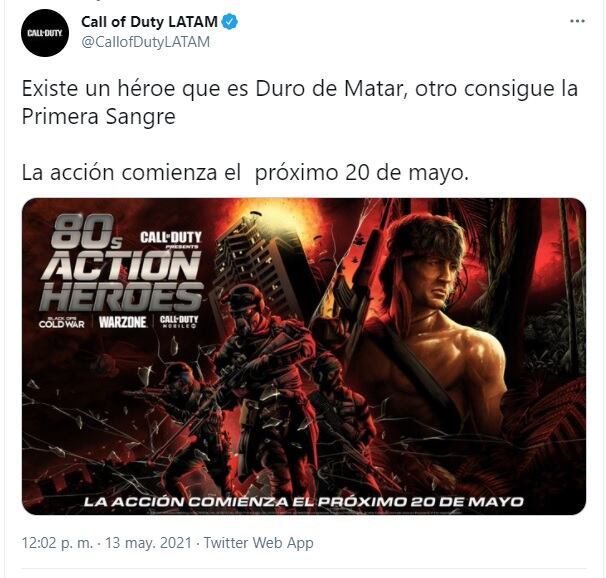Open the 12:02 p. m. 13 may. 2021 timestamp
The height and width of the screenshot is (578, 606).
click(x=107, y=542)
